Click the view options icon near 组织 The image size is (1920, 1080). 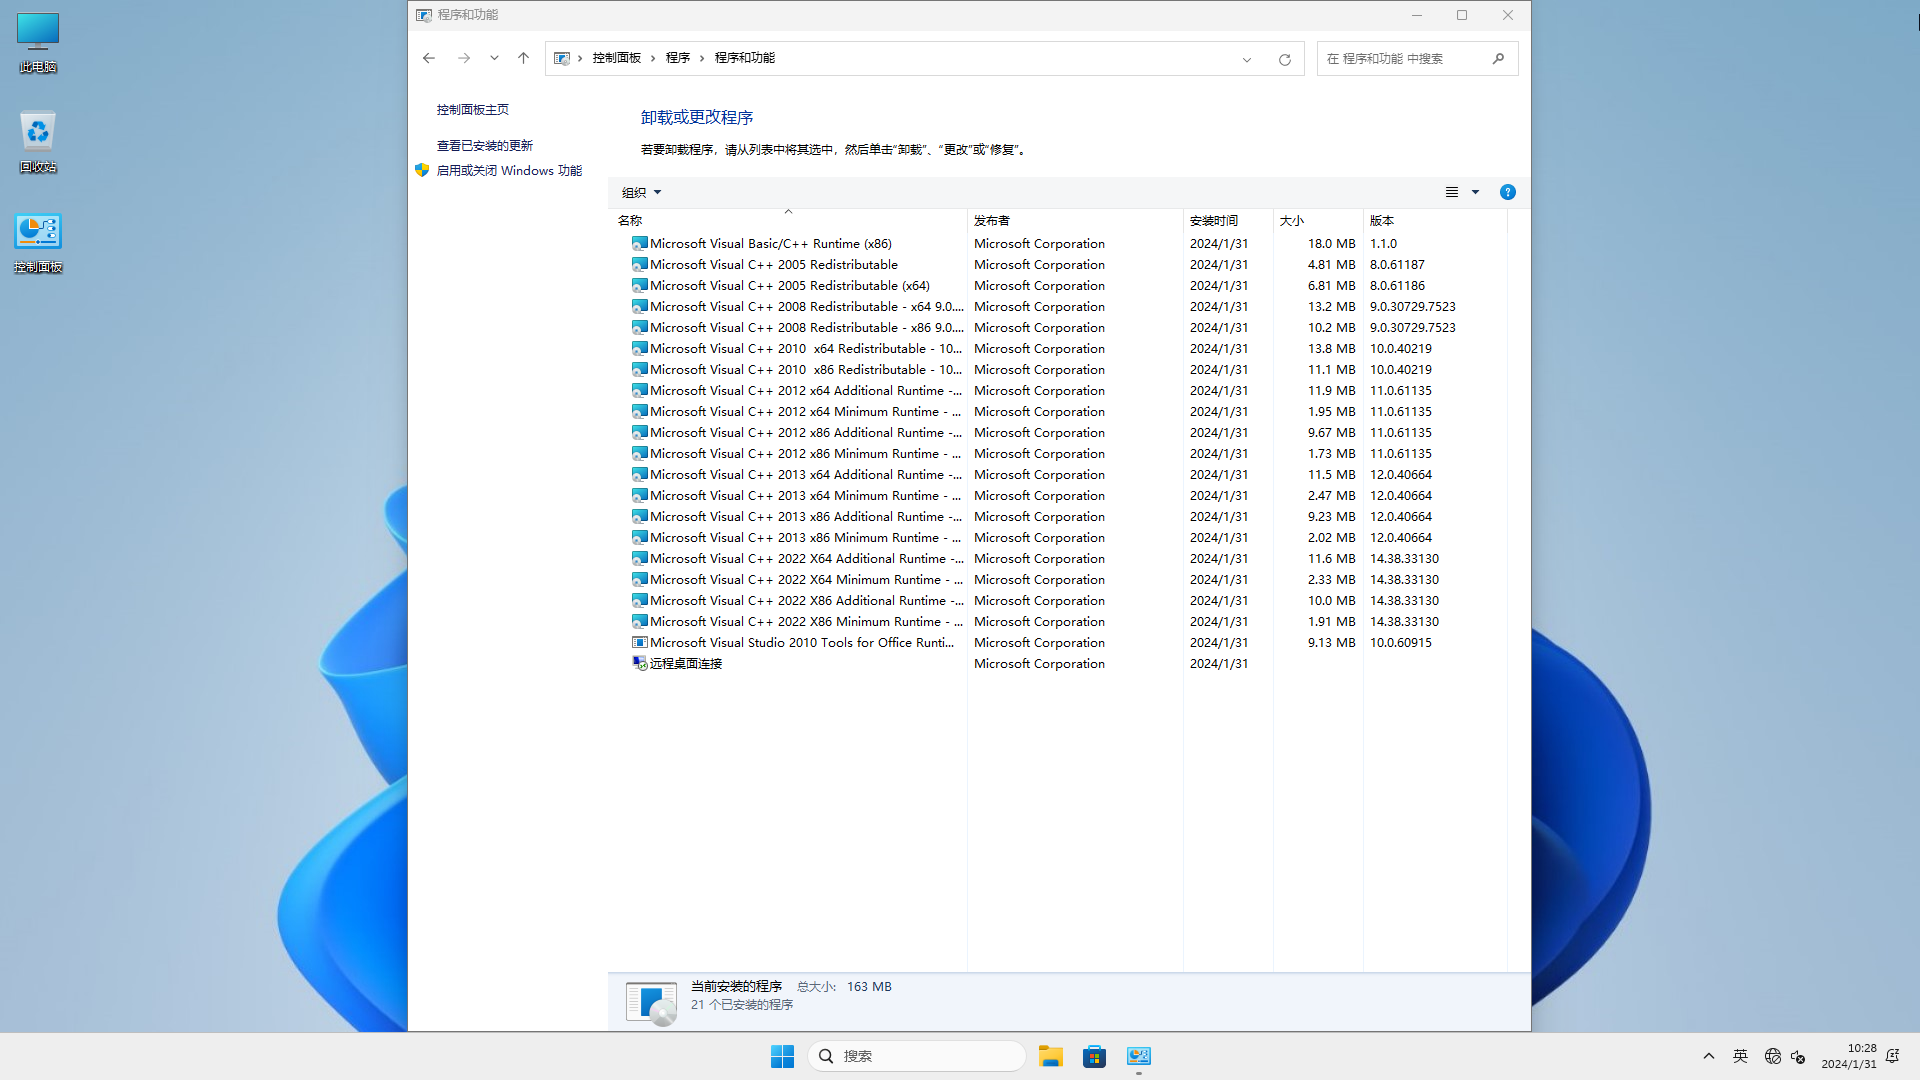click(1452, 191)
